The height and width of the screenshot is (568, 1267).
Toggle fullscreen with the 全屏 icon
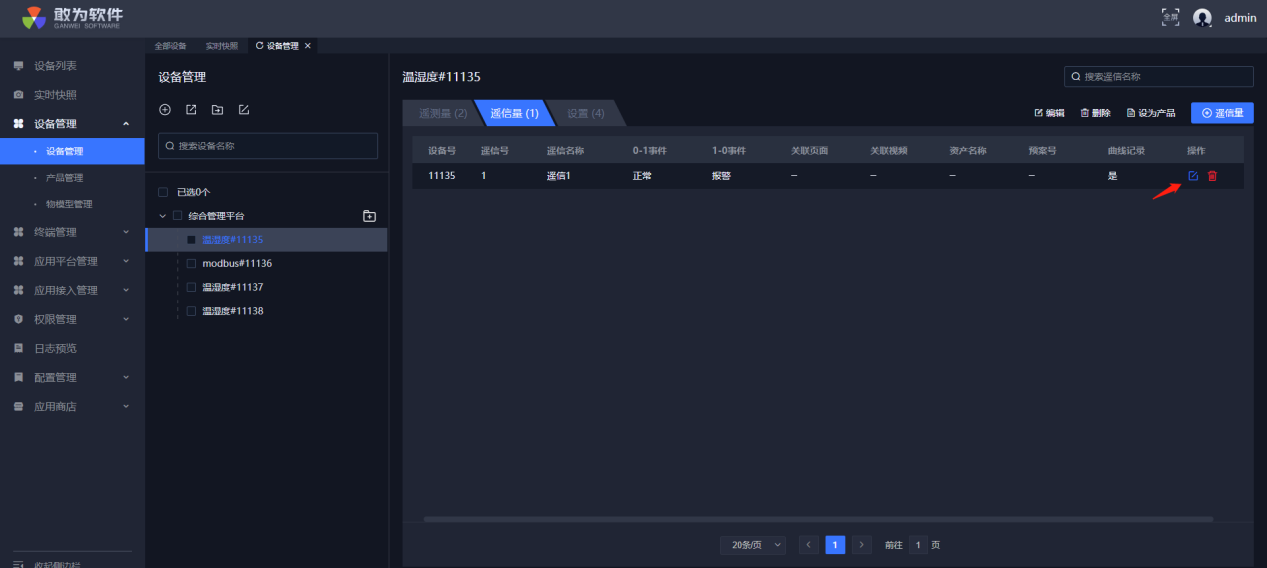(x=1170, y=17)
